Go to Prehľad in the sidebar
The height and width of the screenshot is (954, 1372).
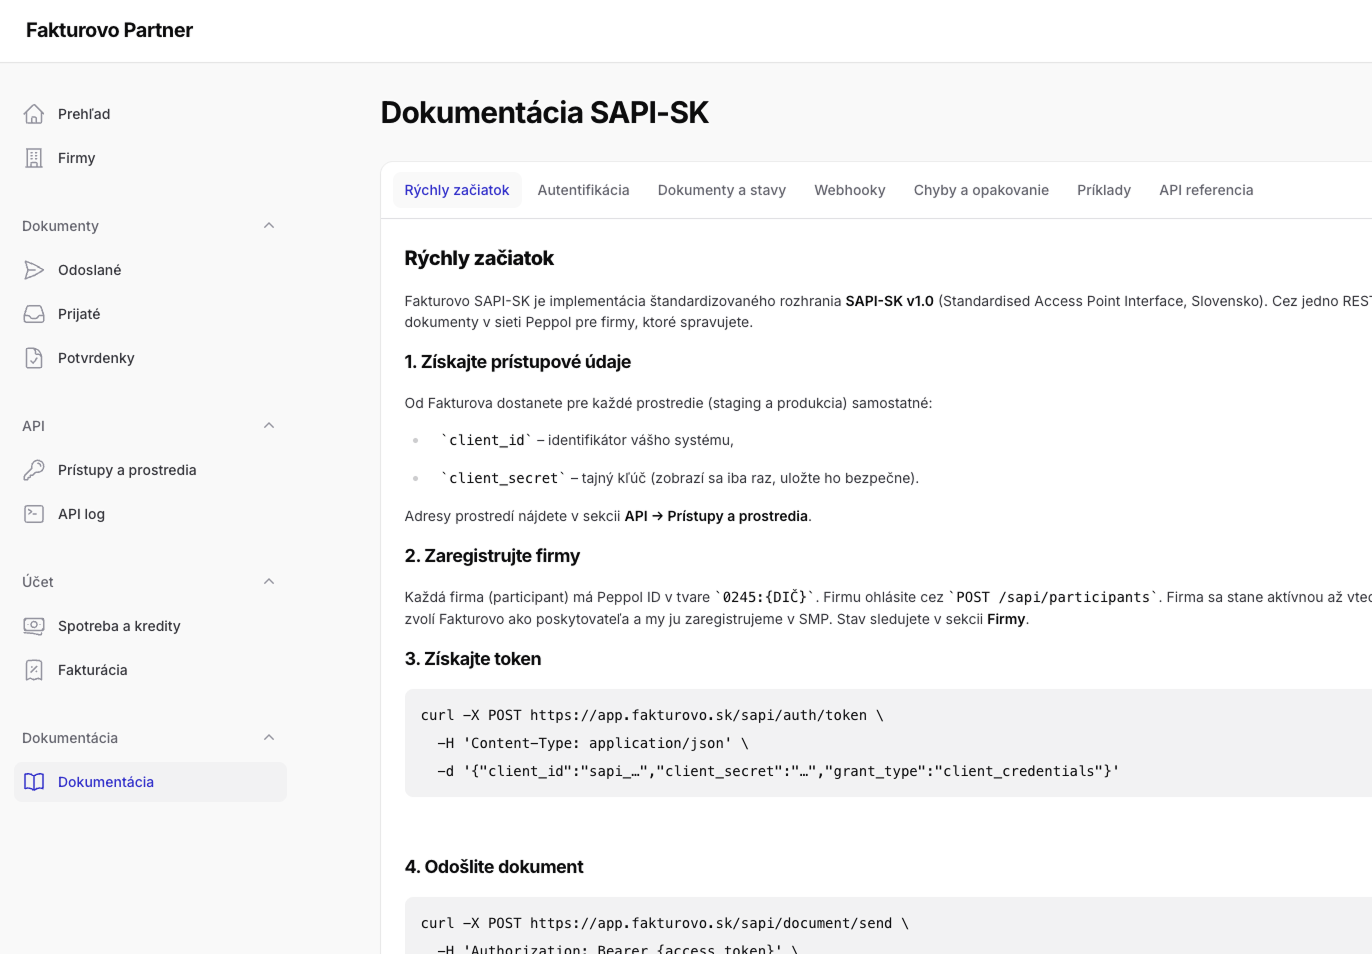pyautogui.click(x=150, y=114)
